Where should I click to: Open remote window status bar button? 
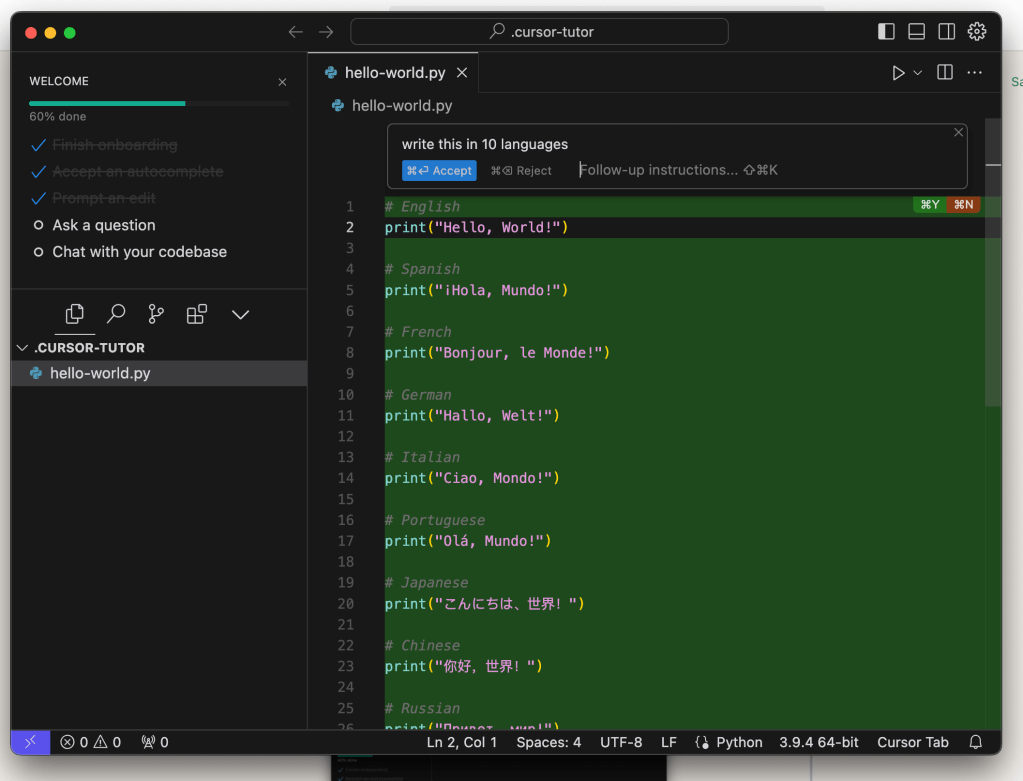(x=30, y=742)
